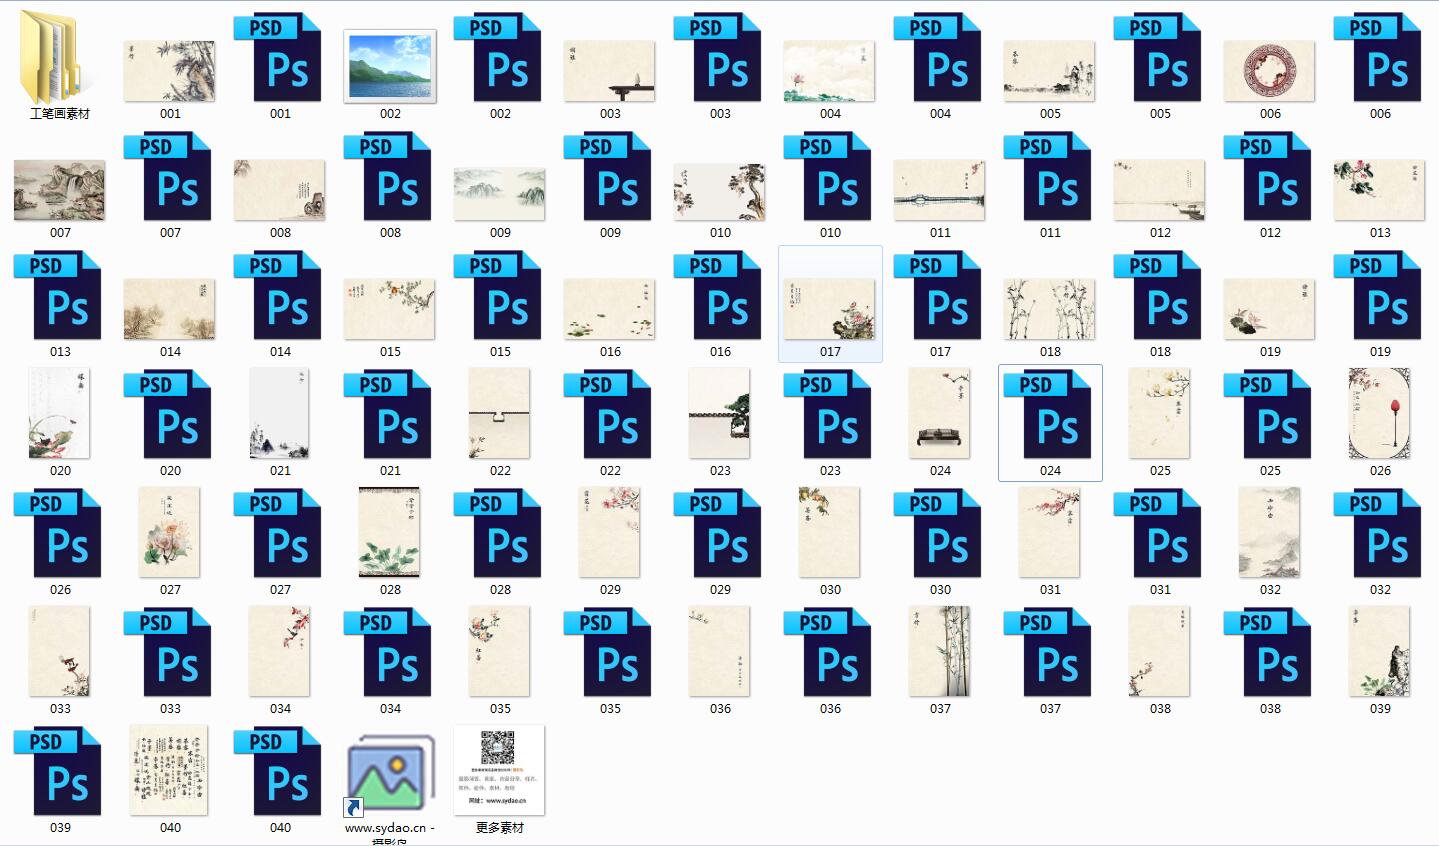Select the 037 PSD file icon
1439x846 pixels.
tap(1049, 653)
